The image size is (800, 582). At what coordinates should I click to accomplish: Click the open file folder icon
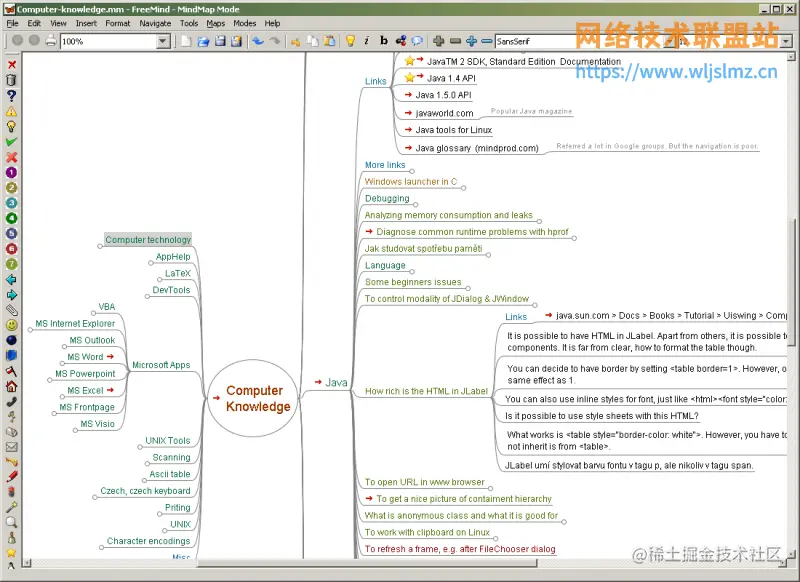coord(203,41)
